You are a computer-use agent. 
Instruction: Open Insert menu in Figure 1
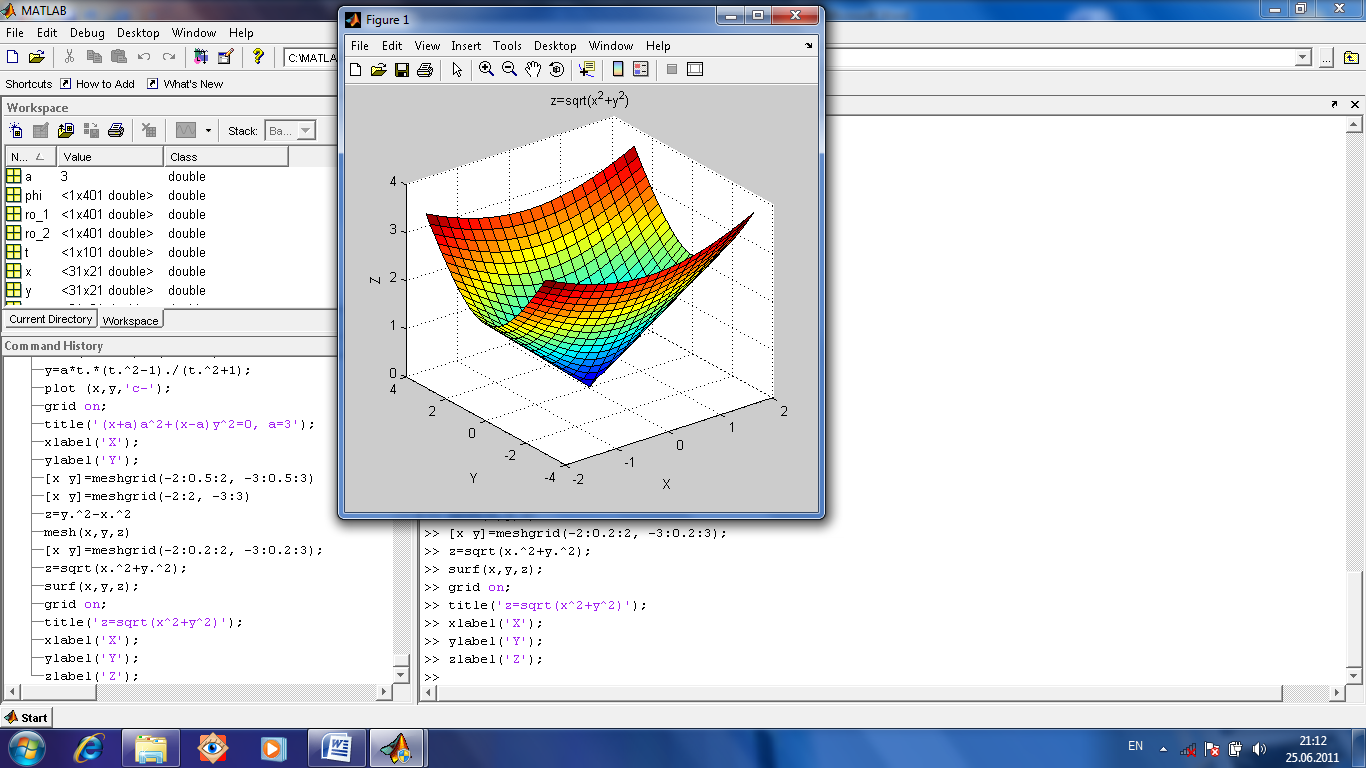pyautogui.click(x=466, y=46)
